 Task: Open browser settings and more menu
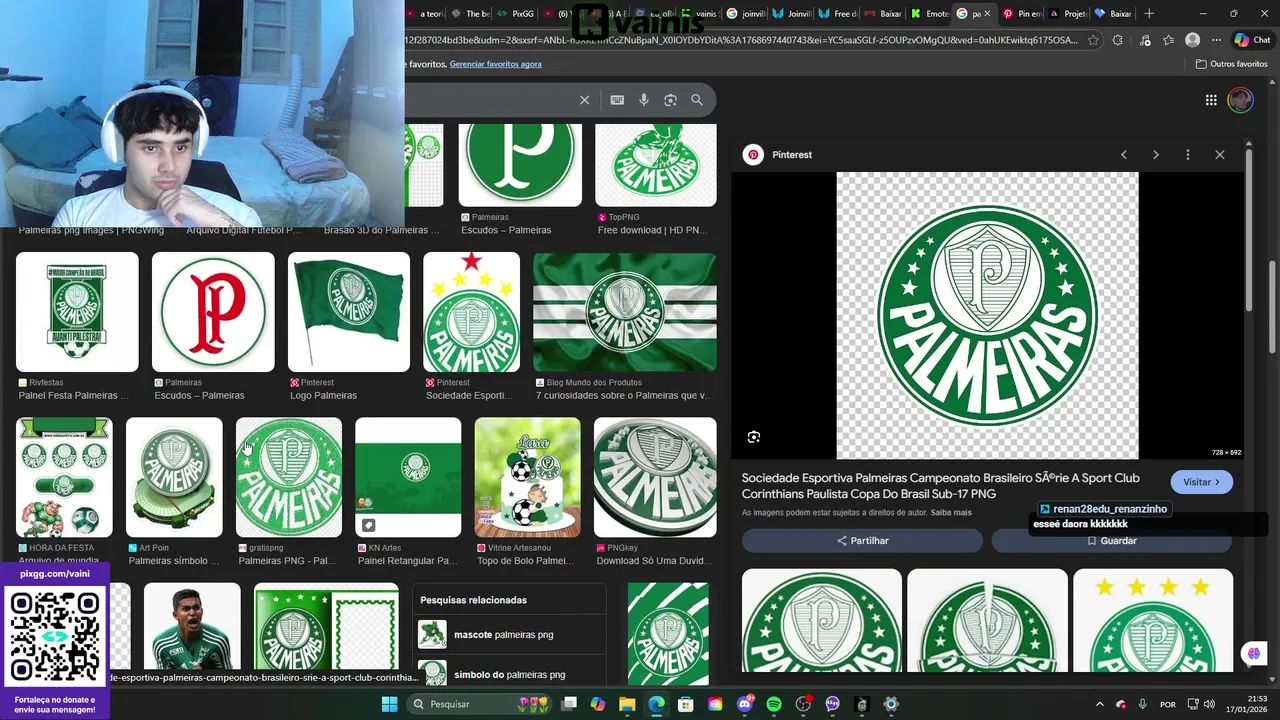coord(1216,40)
